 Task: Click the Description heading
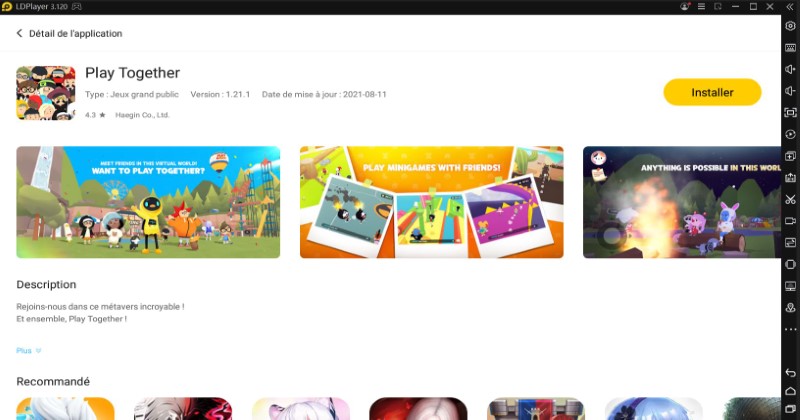tap(46, 285)
